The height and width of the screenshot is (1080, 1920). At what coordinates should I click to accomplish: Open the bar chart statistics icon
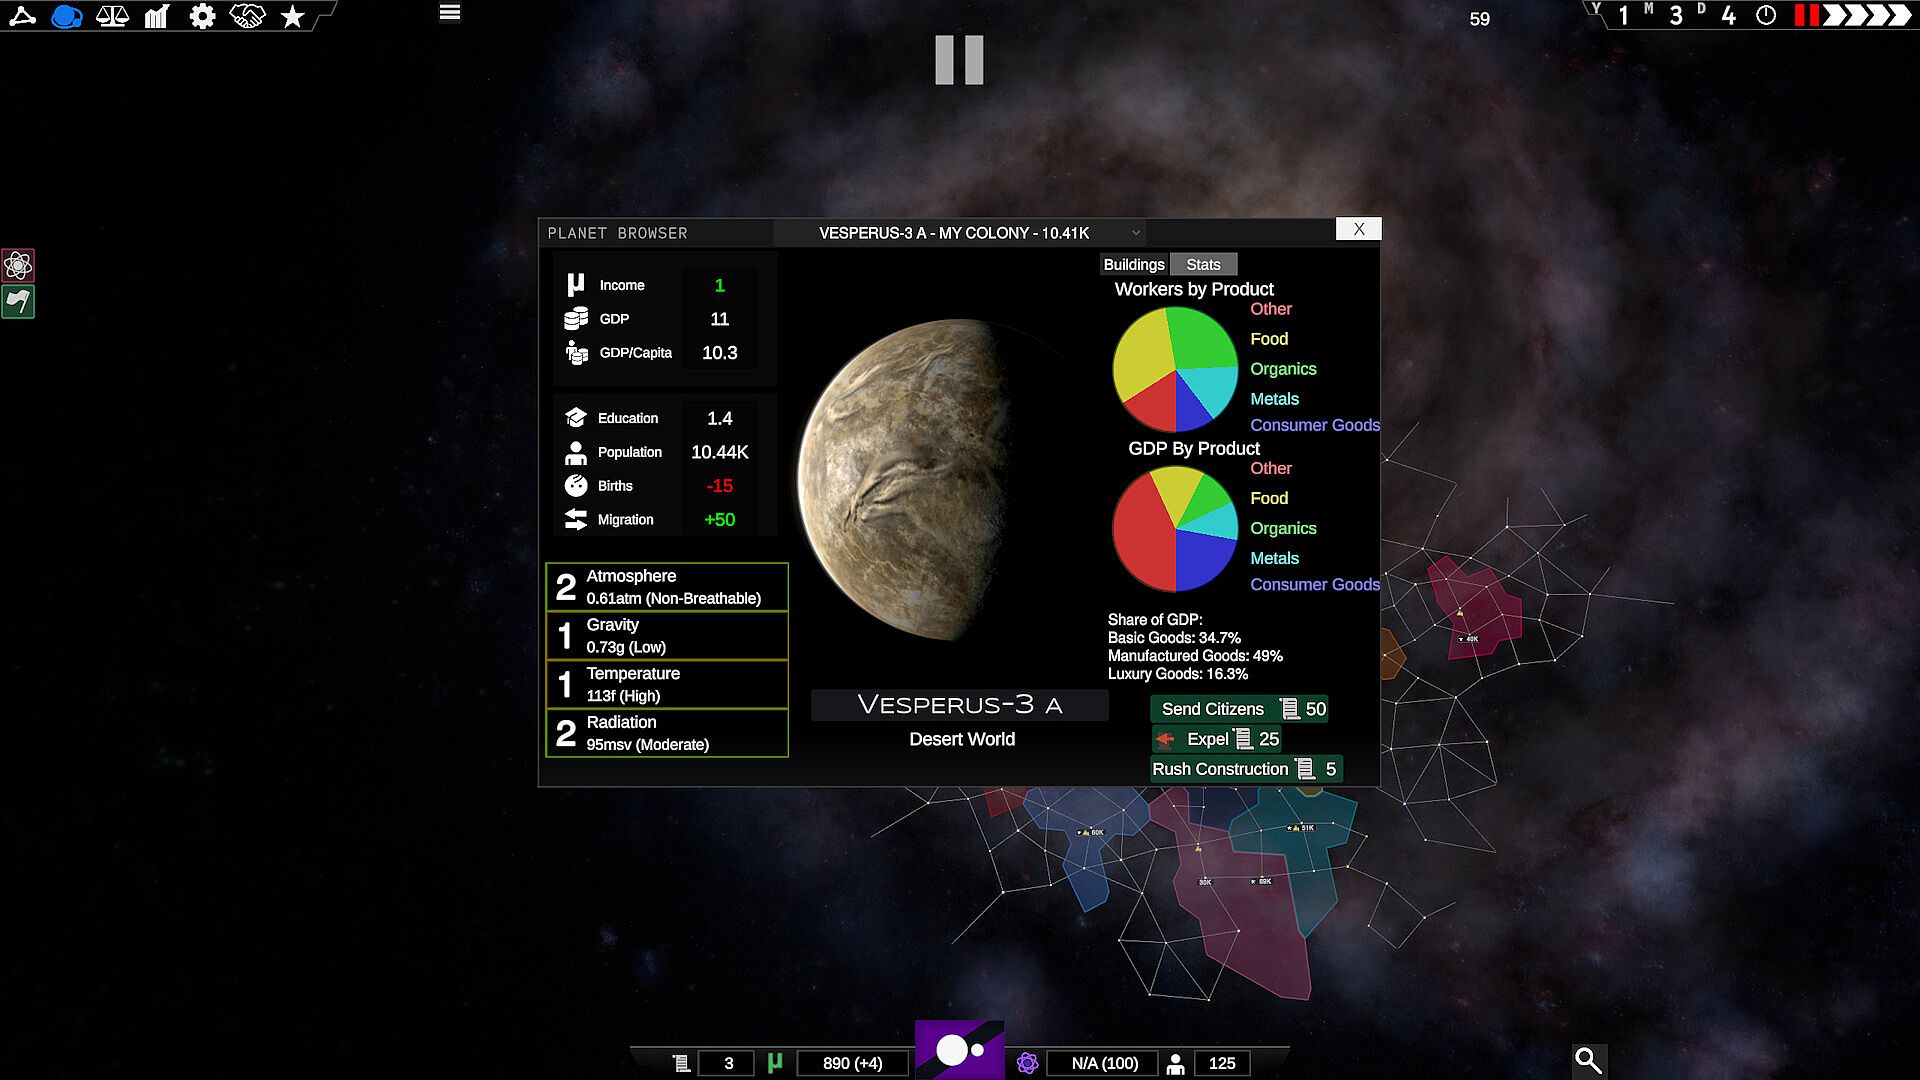pos(157,16)
